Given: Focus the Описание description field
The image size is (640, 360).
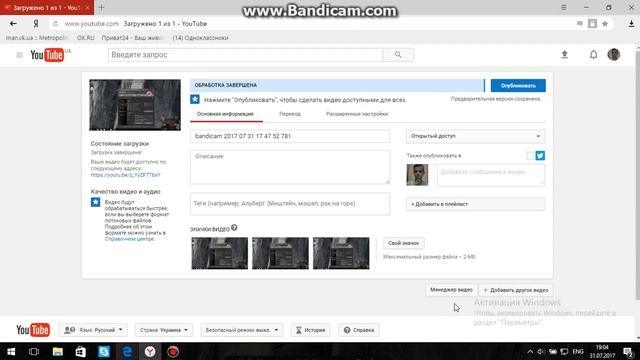Looking at the screenshot, I should 290,167.
